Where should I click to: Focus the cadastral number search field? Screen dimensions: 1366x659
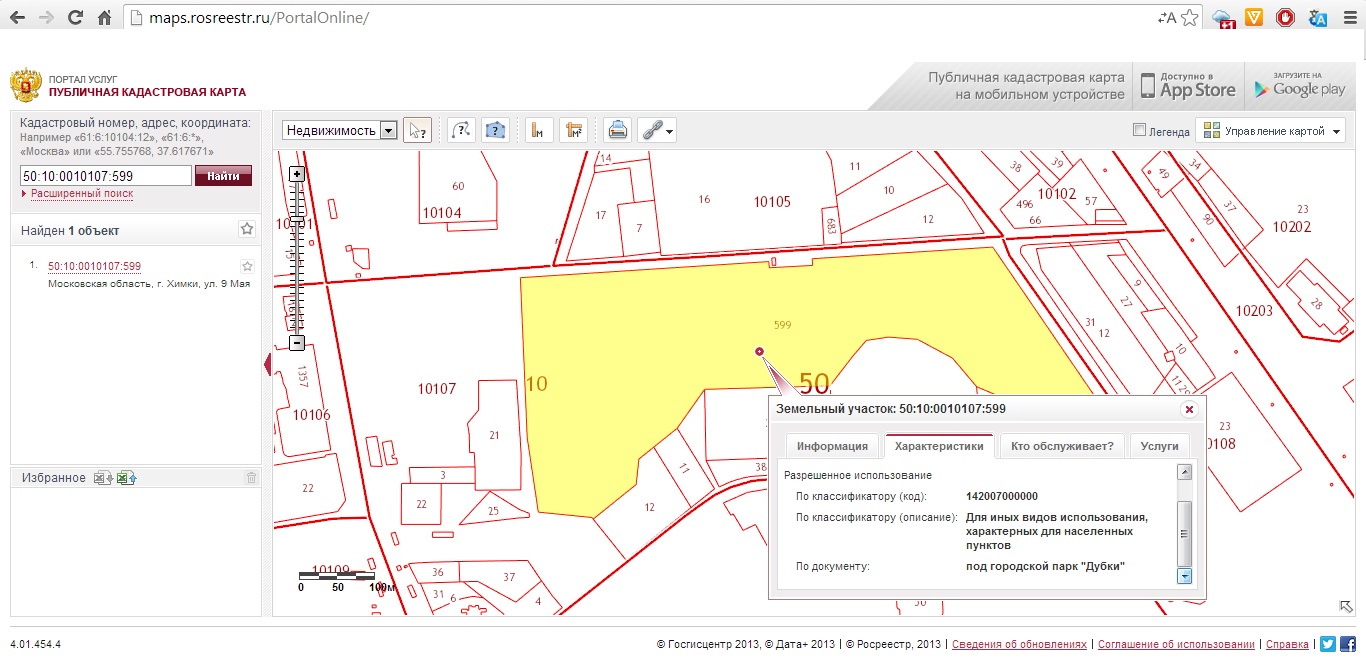pos(105,176)
